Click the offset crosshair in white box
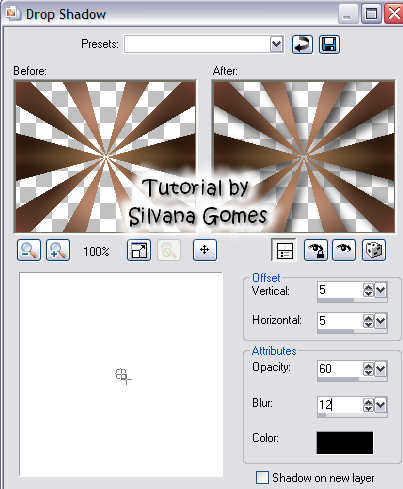Image resolution: width=403 pixels, height=489 pixels. [123, 376]
